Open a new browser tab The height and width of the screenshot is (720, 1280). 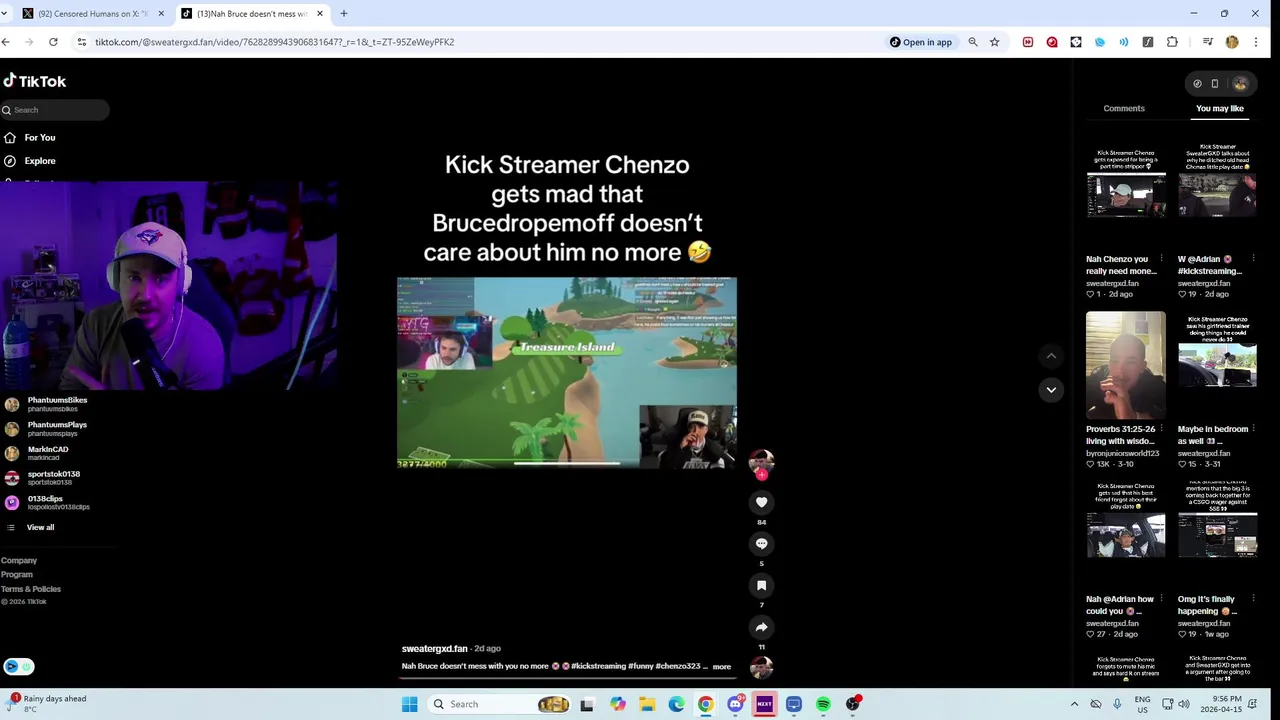(343, 14)
